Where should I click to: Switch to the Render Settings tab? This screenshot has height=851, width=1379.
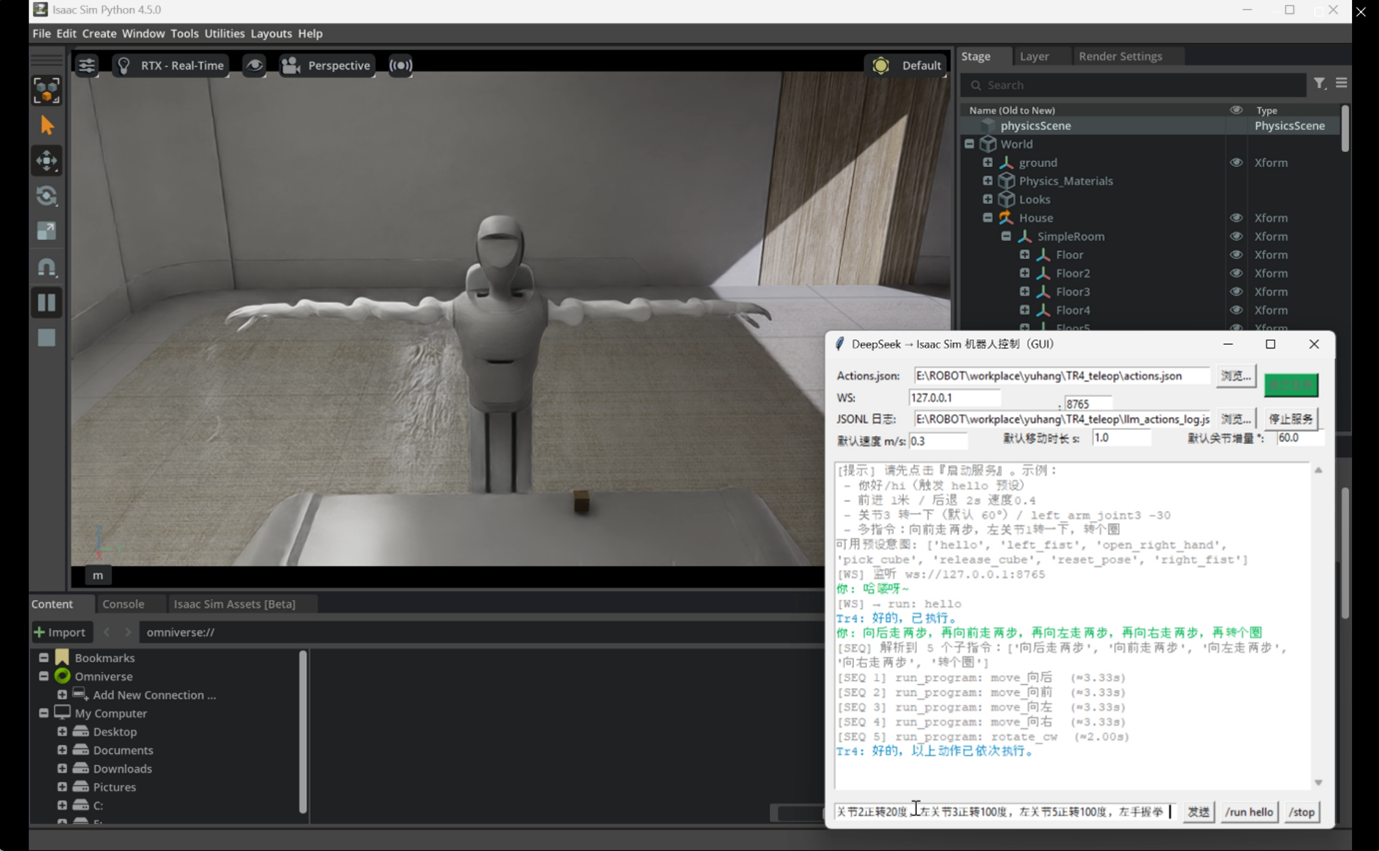tap(1120, 56)
